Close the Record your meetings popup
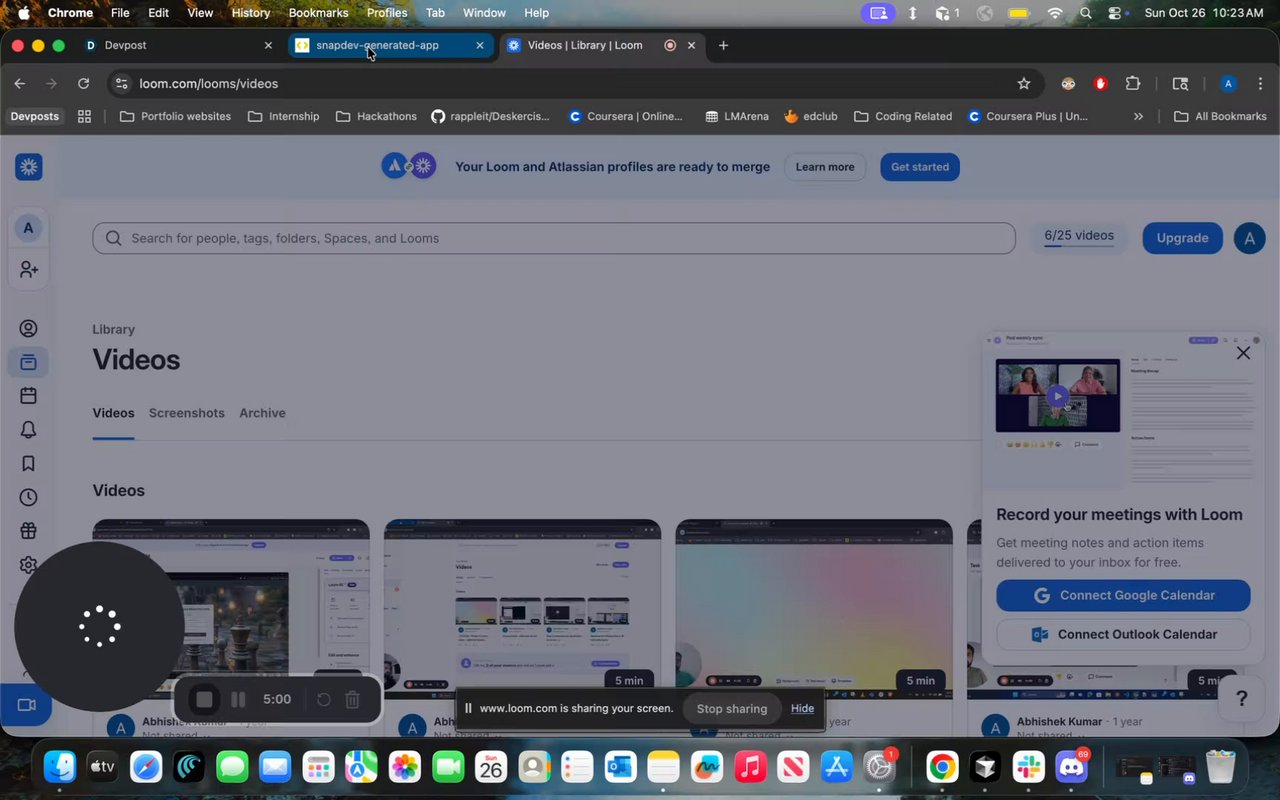Viewport: 1280px width, 800px height. coord(1243,353)
